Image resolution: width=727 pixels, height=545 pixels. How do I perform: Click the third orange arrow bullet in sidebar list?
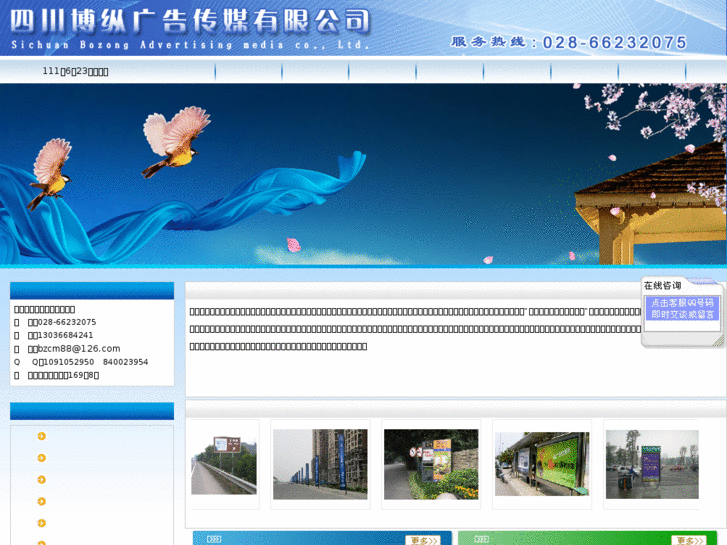click(42, 480)
